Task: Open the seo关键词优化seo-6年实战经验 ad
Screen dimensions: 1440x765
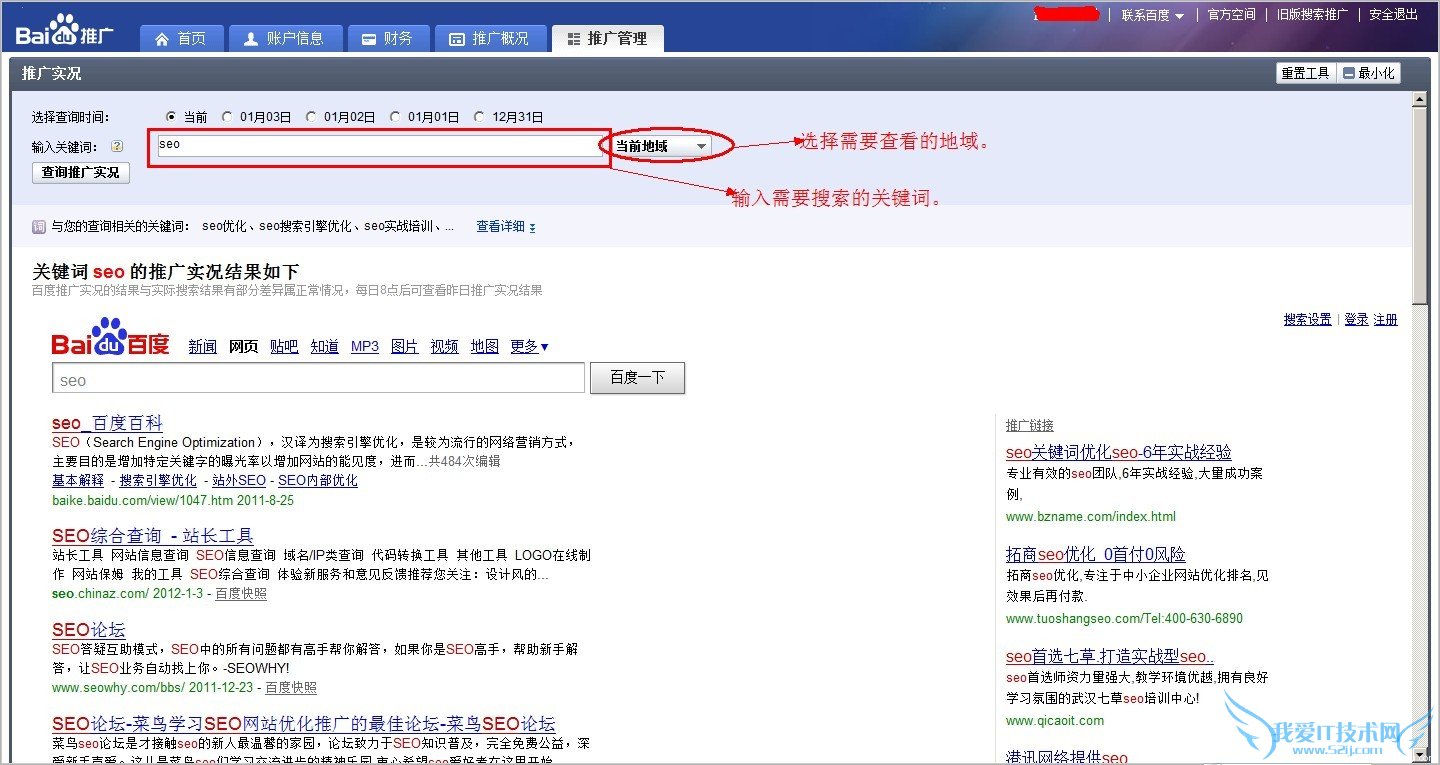Action: coord(1119,453)
